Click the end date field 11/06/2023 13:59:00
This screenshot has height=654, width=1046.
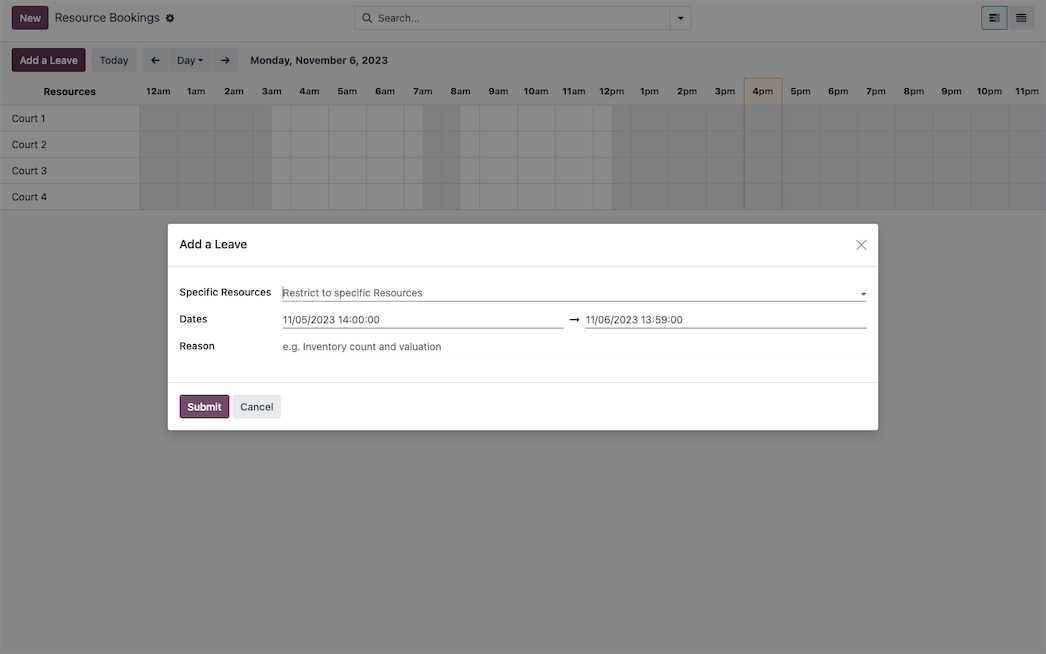(x=725, y=320)
